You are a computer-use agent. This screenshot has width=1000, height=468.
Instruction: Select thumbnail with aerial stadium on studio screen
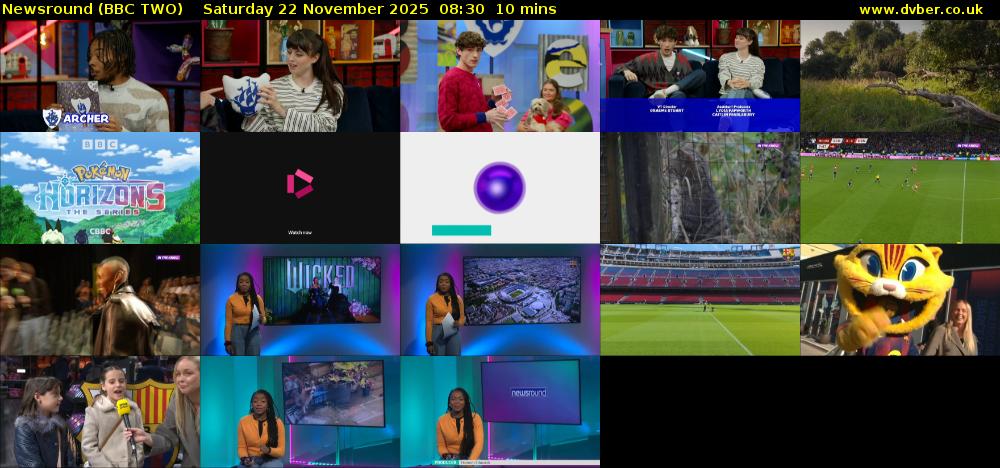coord(500,300)
